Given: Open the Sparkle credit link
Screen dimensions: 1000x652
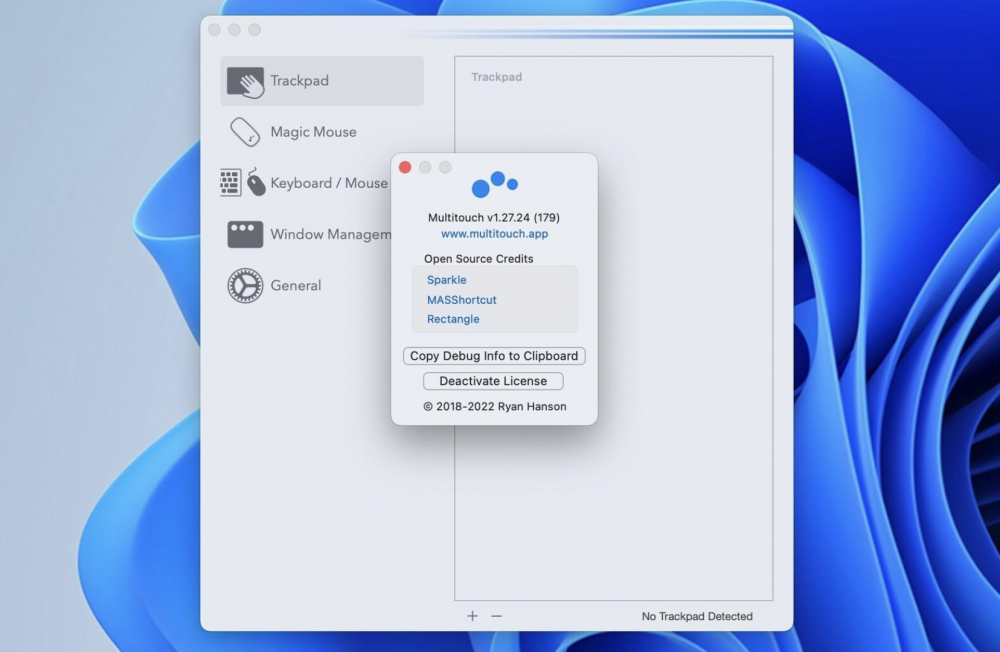Looking at the screenshot, I should click(x=446, y=279).
